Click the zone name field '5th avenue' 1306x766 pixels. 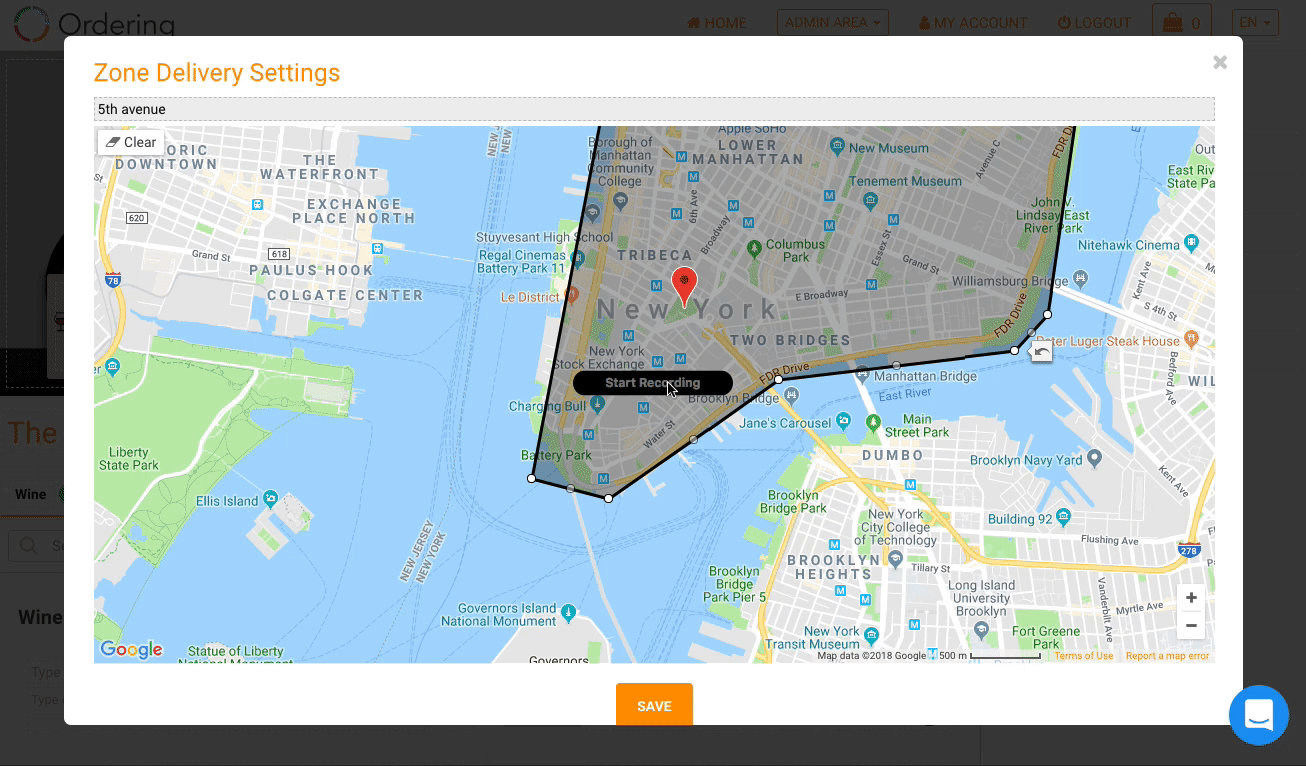pyautogui.click(x=654, y=109)
